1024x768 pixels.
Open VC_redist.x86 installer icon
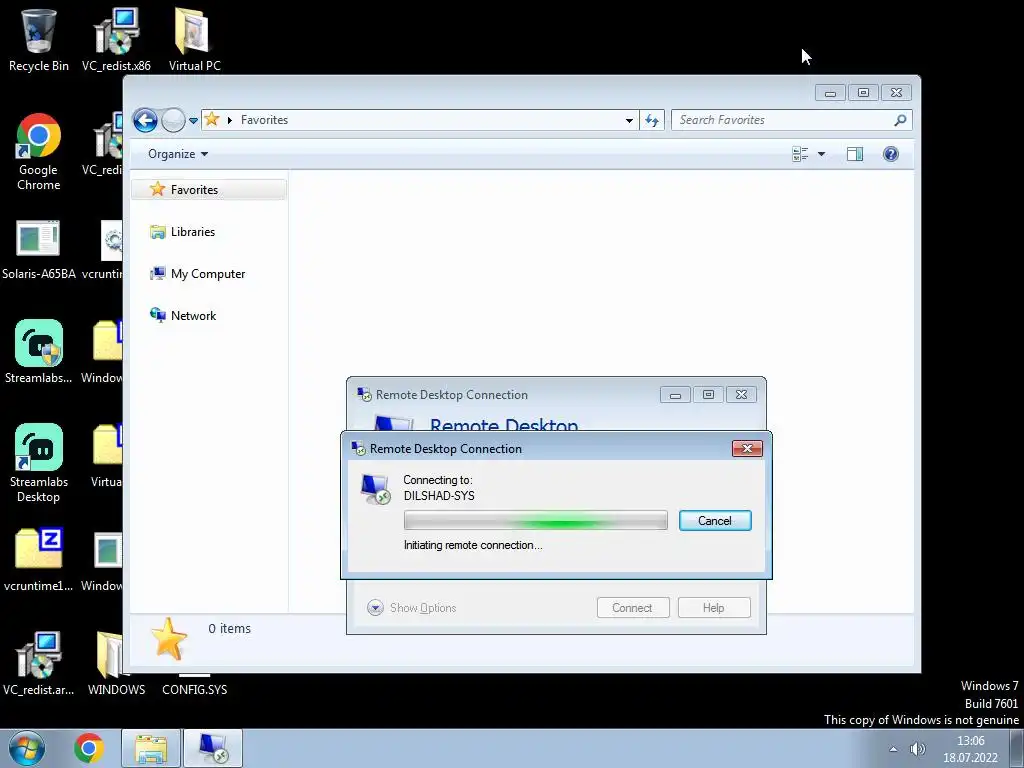click(116, 39)
